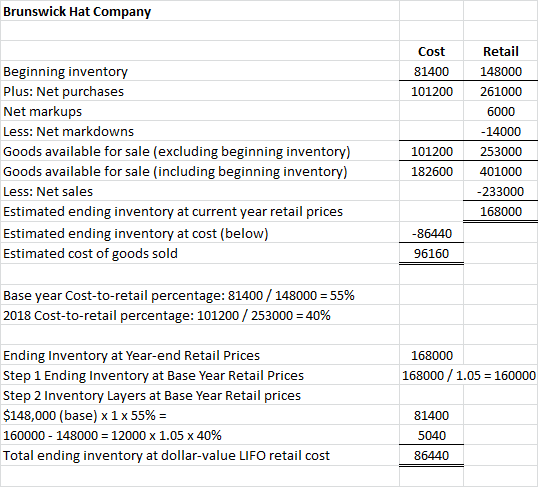Select Net markups value 6000
Image resolution: width=538 pixels, height=487 pixels.
pyautogui.click(x=501, y=112)
